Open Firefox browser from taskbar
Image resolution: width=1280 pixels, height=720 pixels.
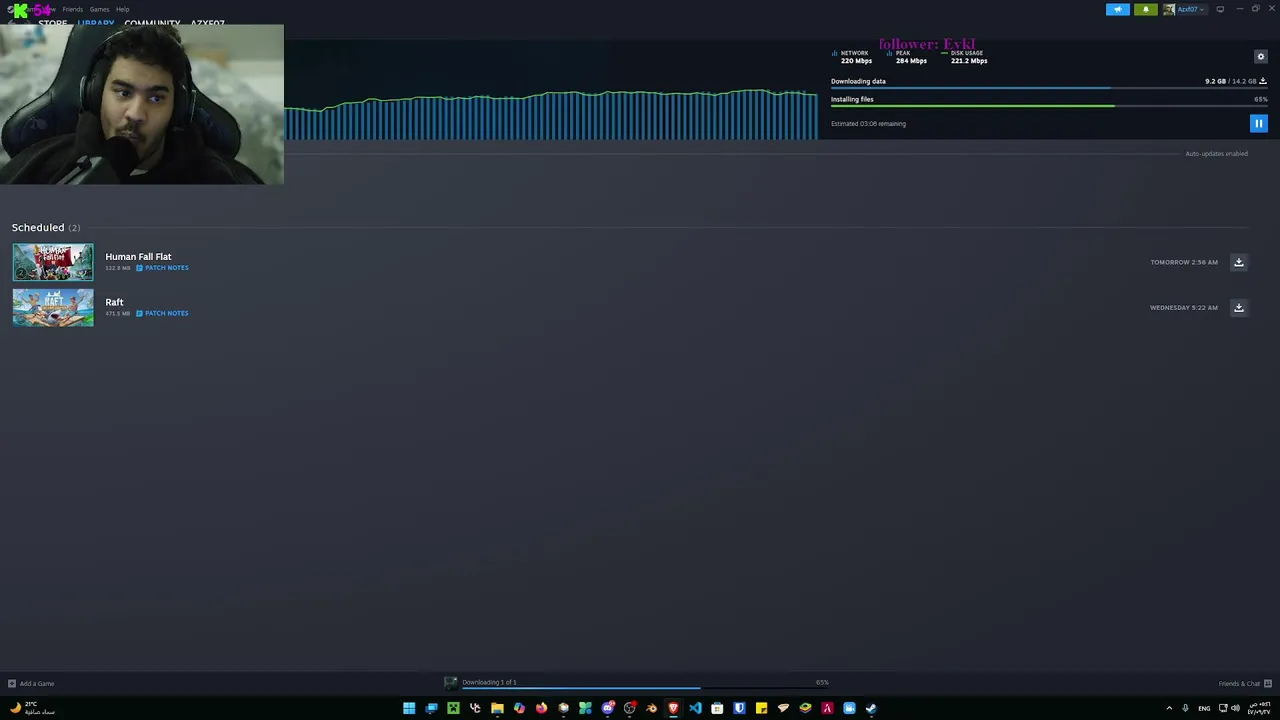[x=541, y=708]
